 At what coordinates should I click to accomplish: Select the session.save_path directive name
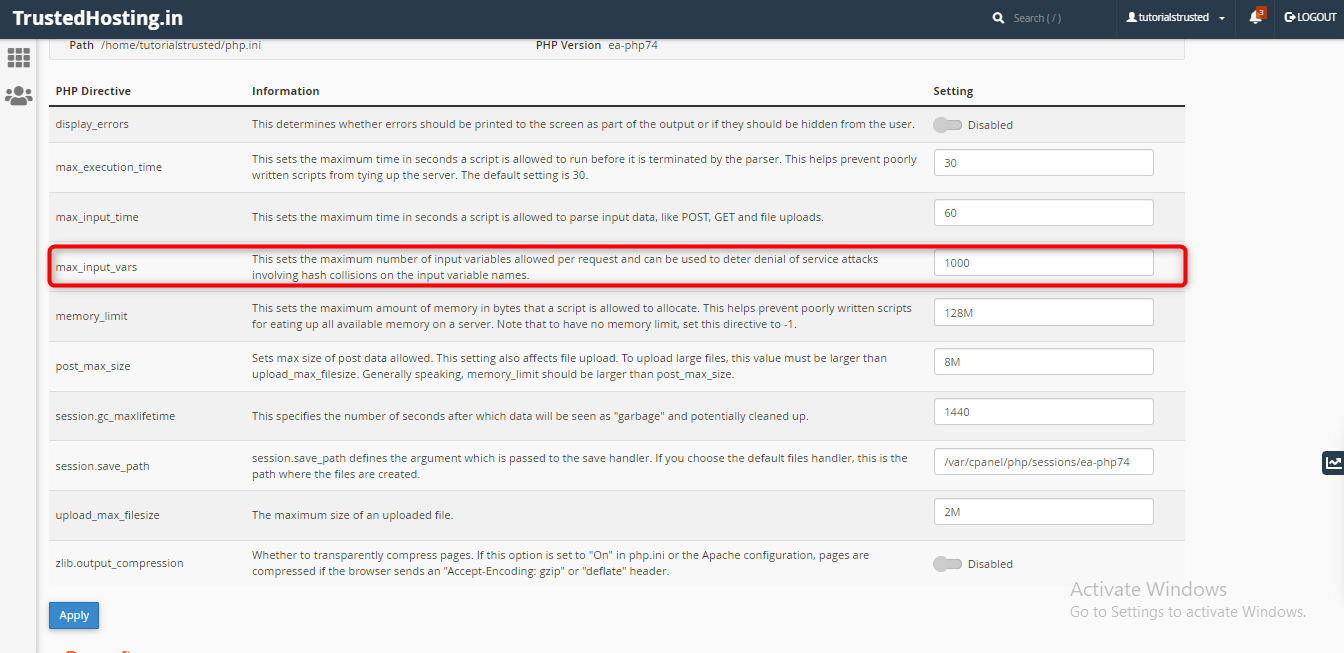pos(103,466)
